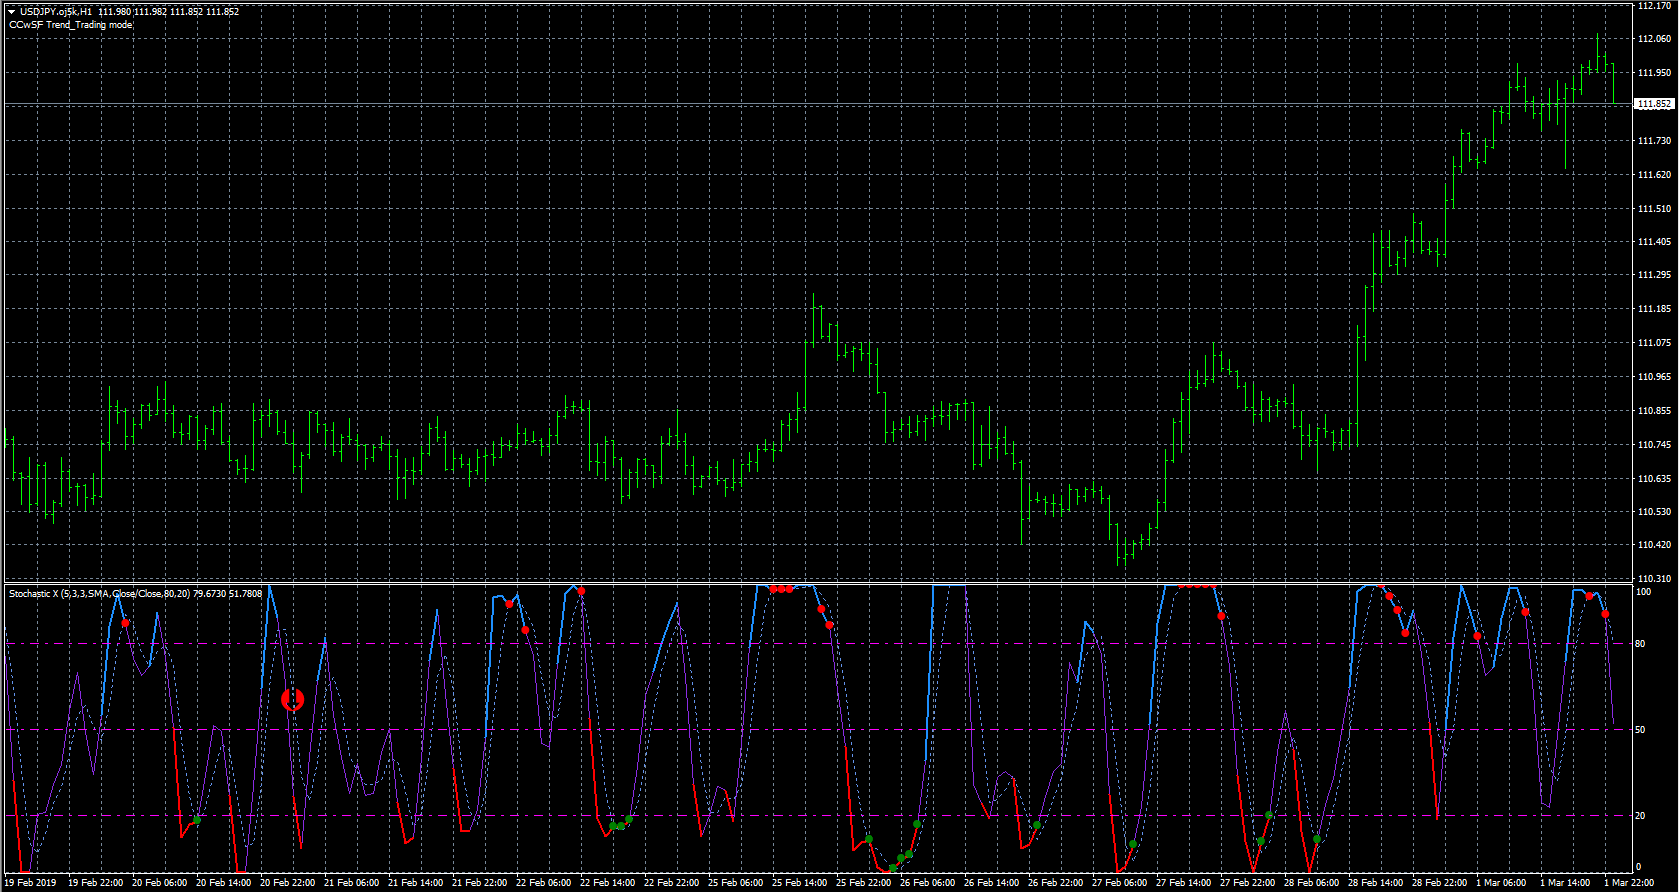1680x892 pixels.
Task: Select the green dot above 27 Feb 06:00
Action: 1133,844
